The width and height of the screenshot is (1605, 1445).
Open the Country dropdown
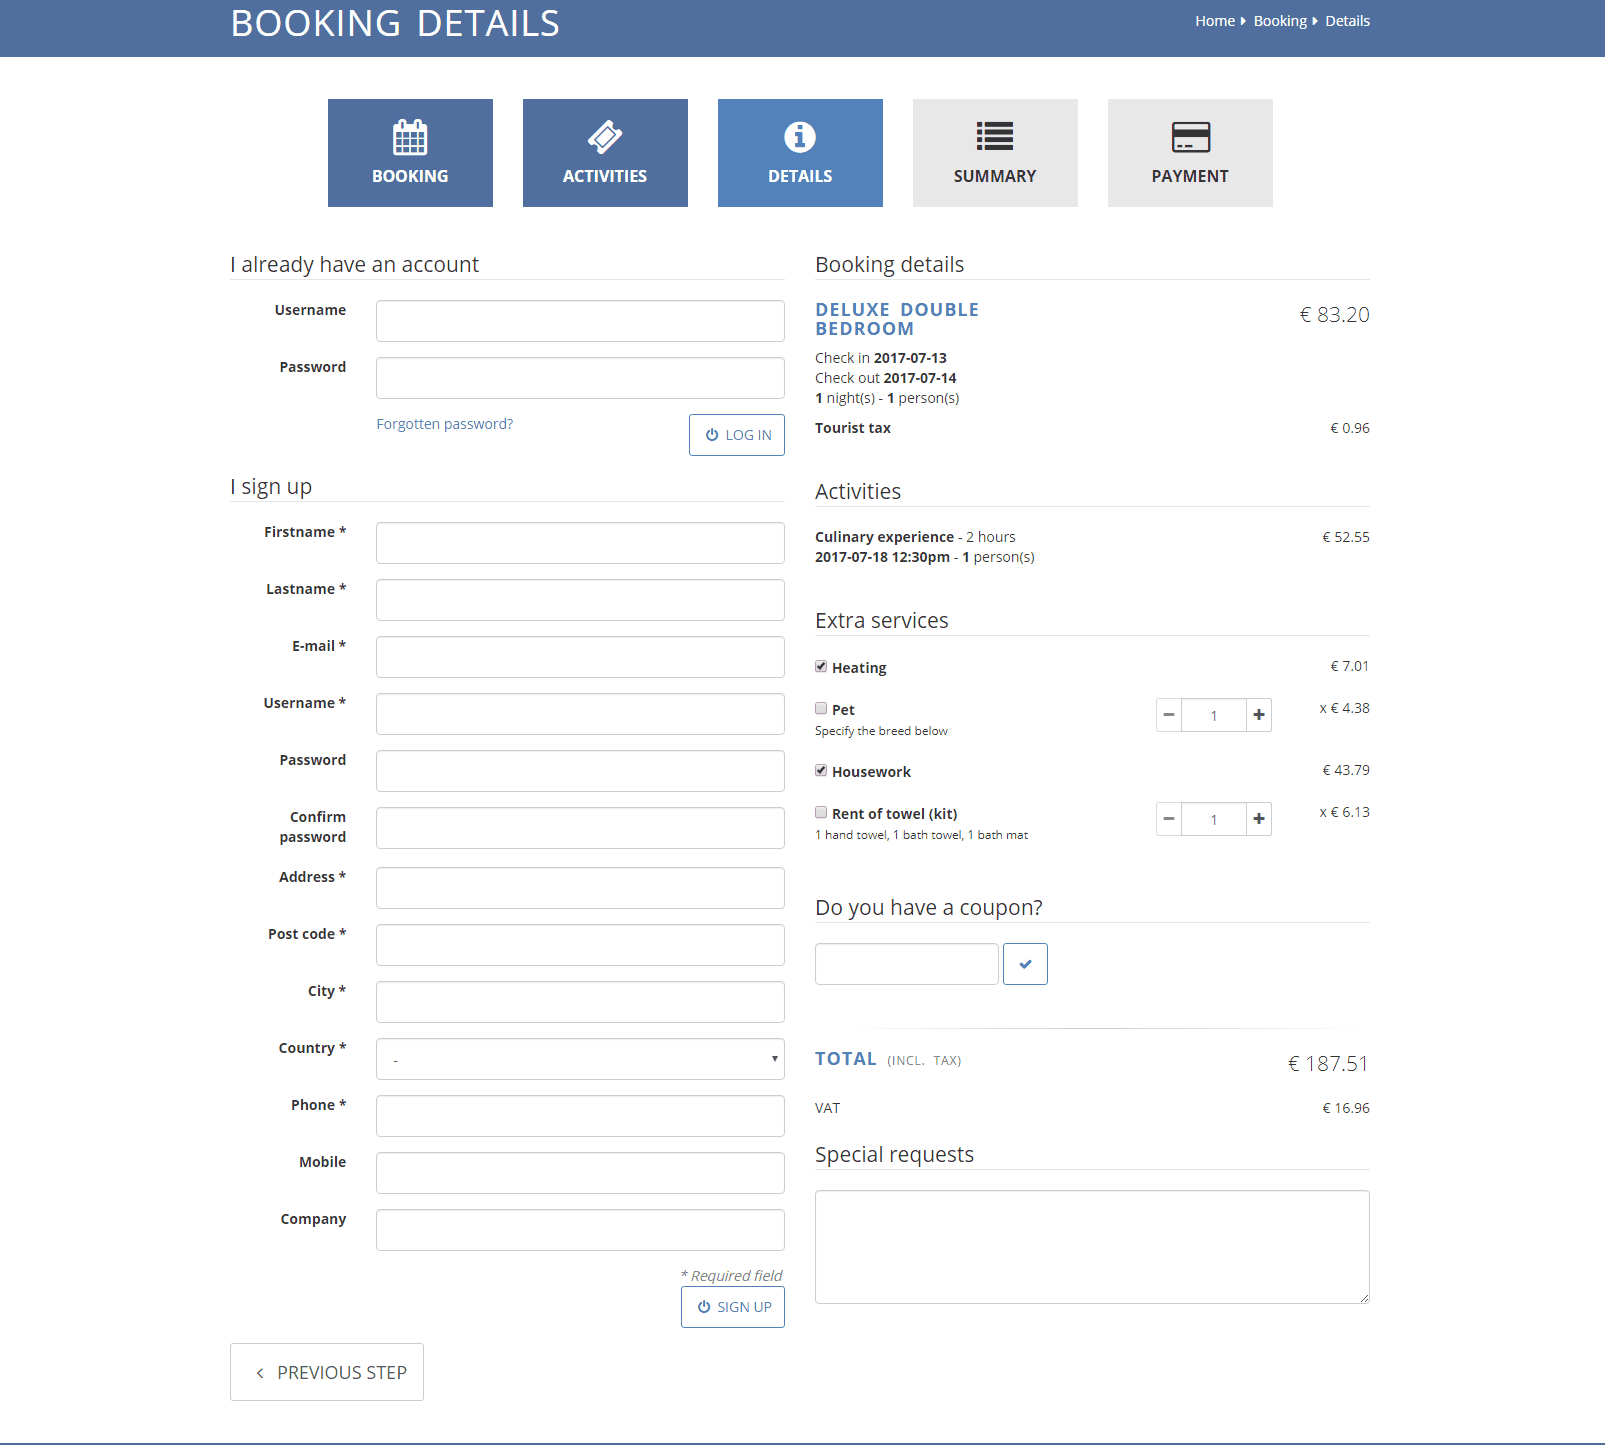[x=580, y=1058]
